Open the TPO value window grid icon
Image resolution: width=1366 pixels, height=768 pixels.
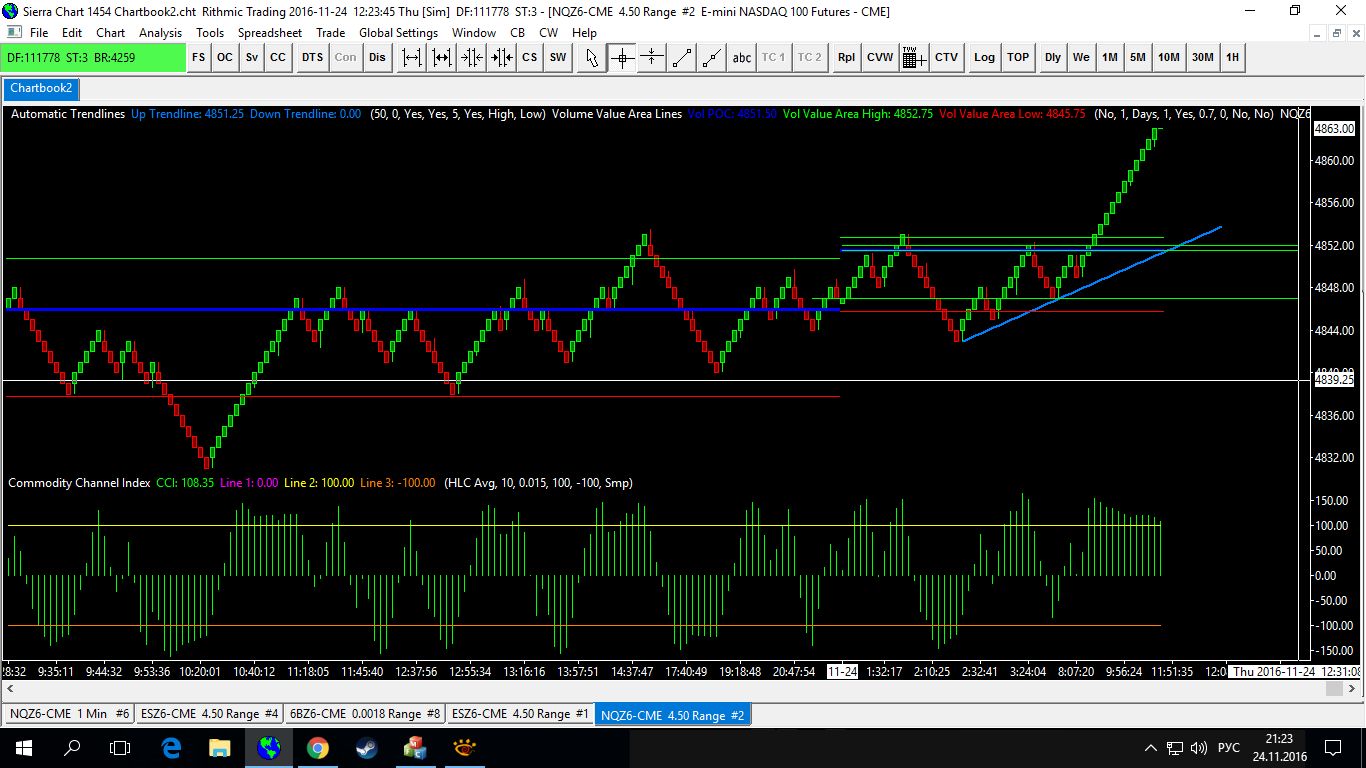[912, 57]
